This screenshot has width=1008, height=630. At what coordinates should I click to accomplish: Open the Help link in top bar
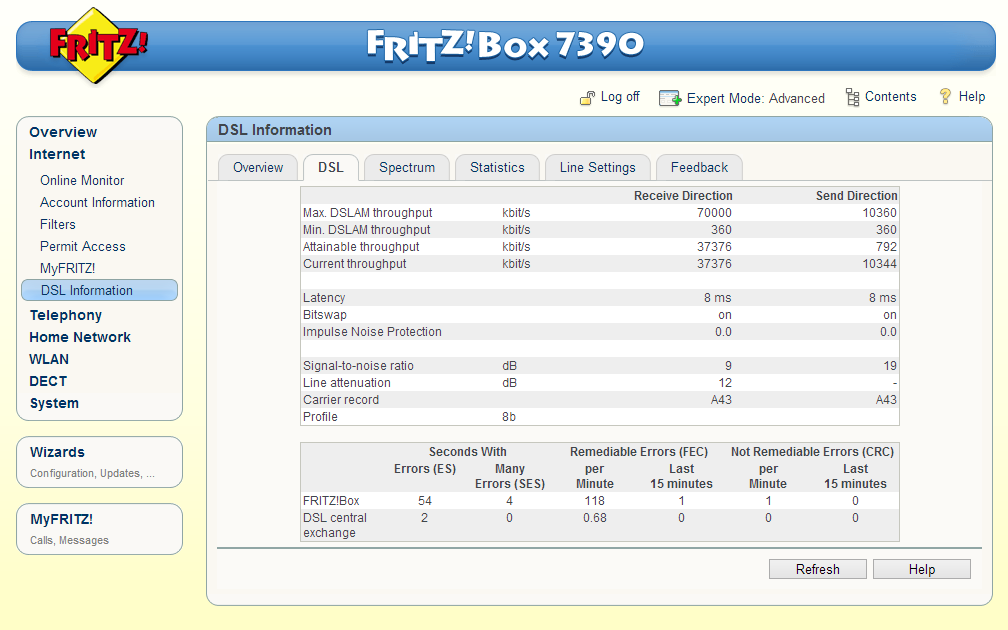click(x=971, y=96)
